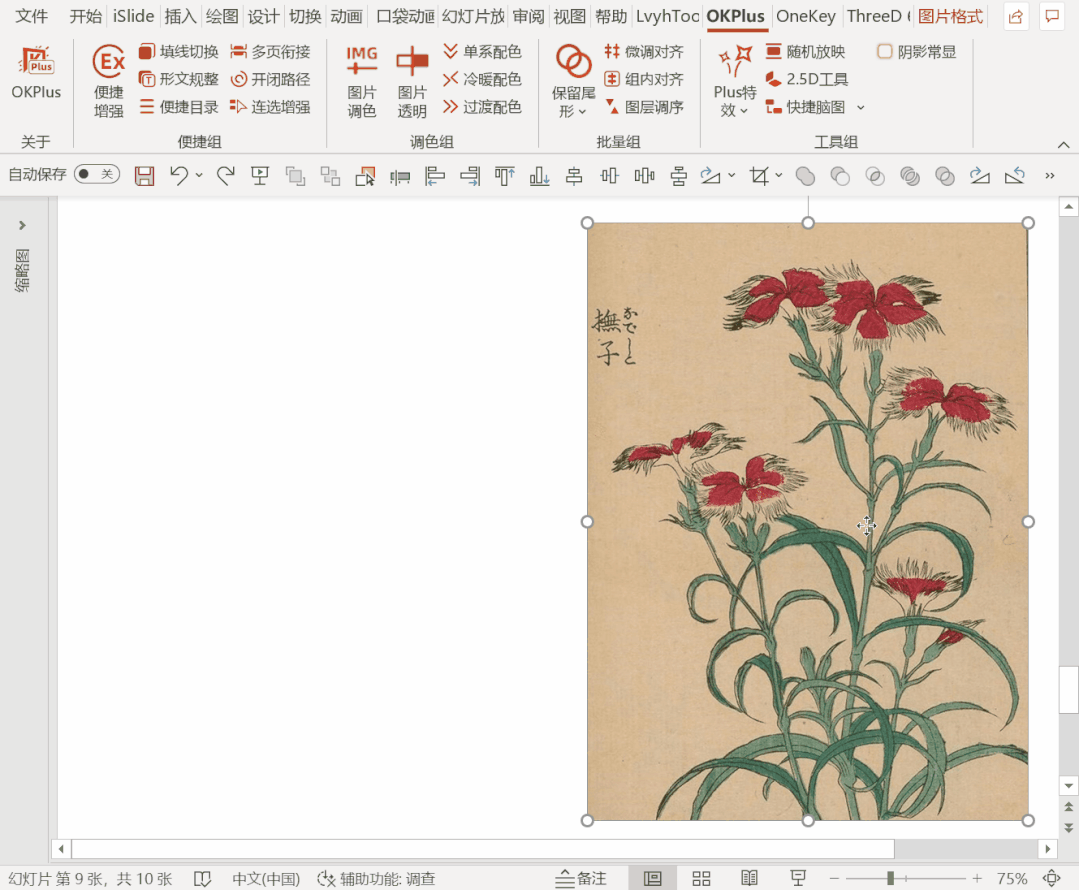Click the 75% zoom level

pos(1012,879)
